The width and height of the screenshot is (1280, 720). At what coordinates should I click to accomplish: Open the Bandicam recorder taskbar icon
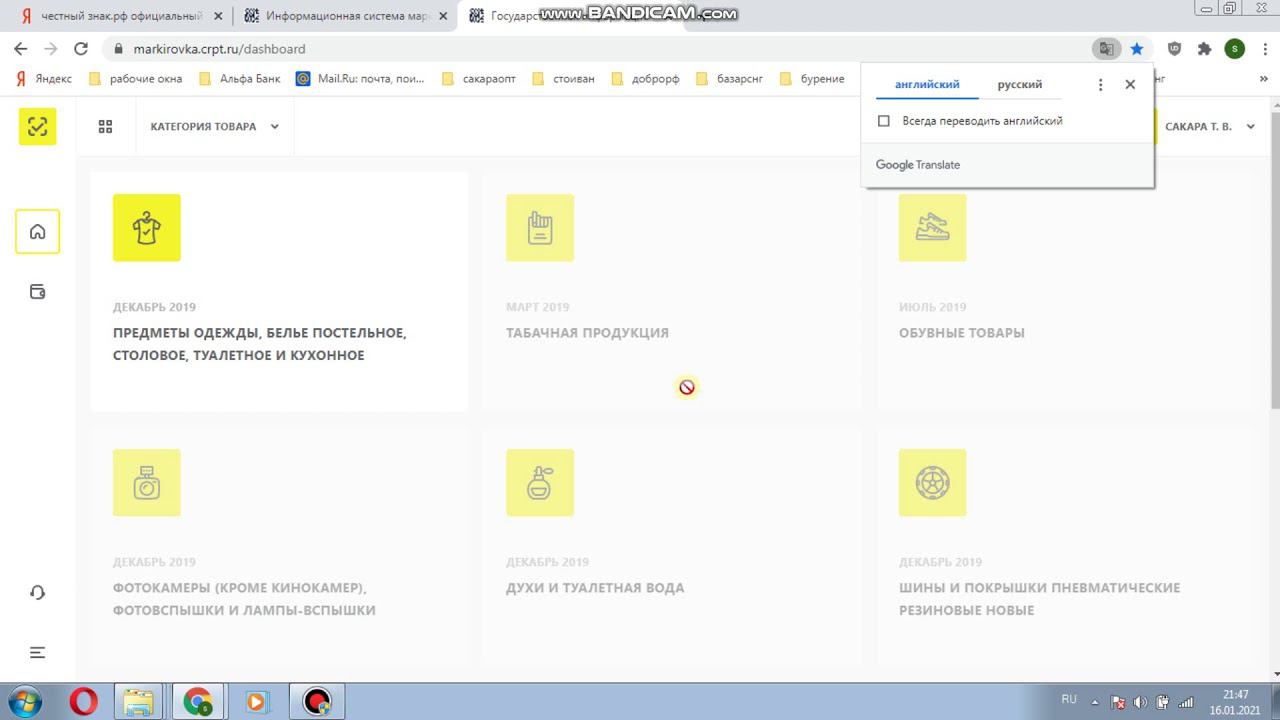(317, 701)
